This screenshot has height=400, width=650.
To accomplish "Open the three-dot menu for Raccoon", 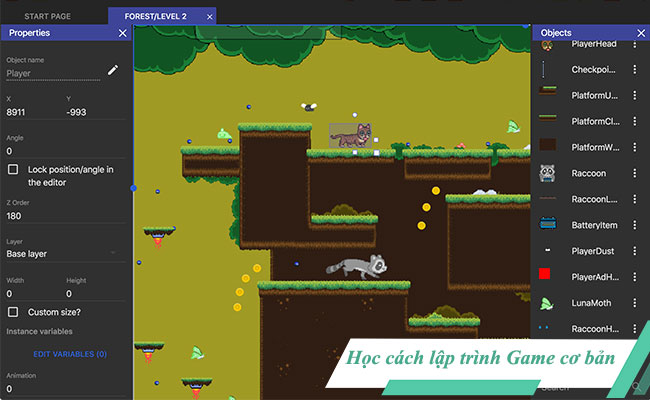I will pos(634,173).
